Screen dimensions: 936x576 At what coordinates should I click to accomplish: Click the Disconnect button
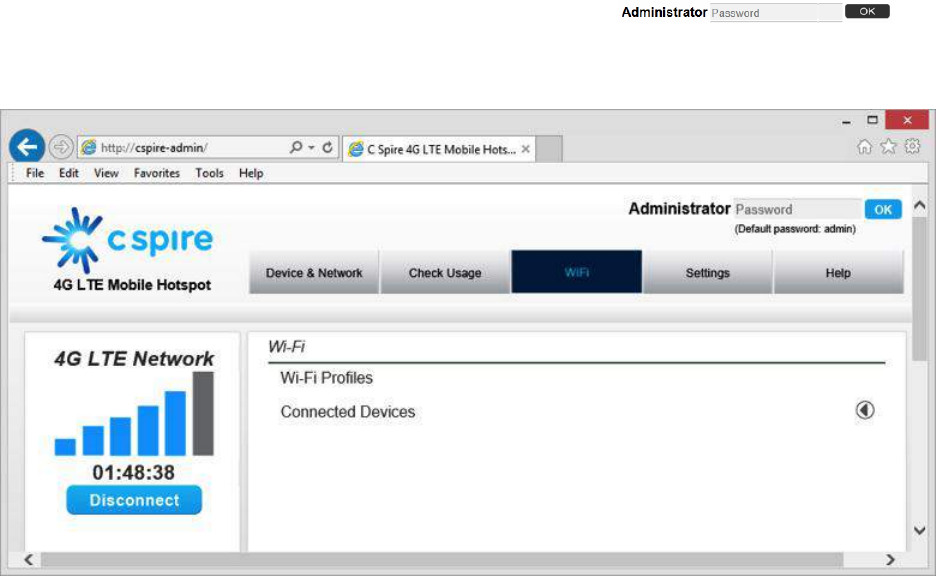click(x=134, y=500)
